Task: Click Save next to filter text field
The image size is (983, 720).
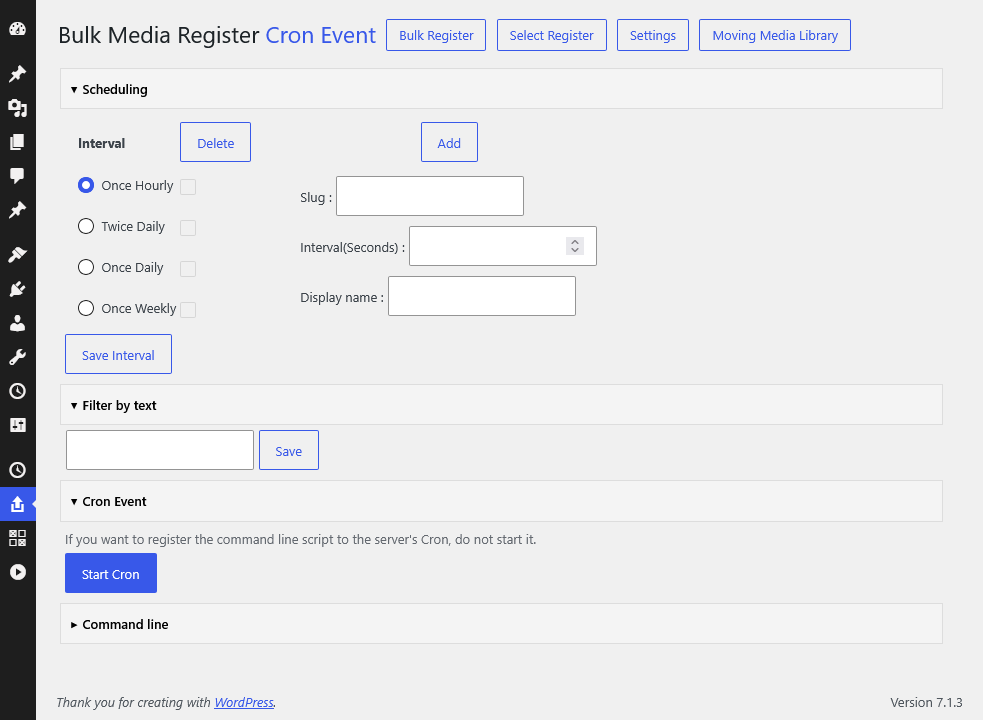Action: [289, 450]
